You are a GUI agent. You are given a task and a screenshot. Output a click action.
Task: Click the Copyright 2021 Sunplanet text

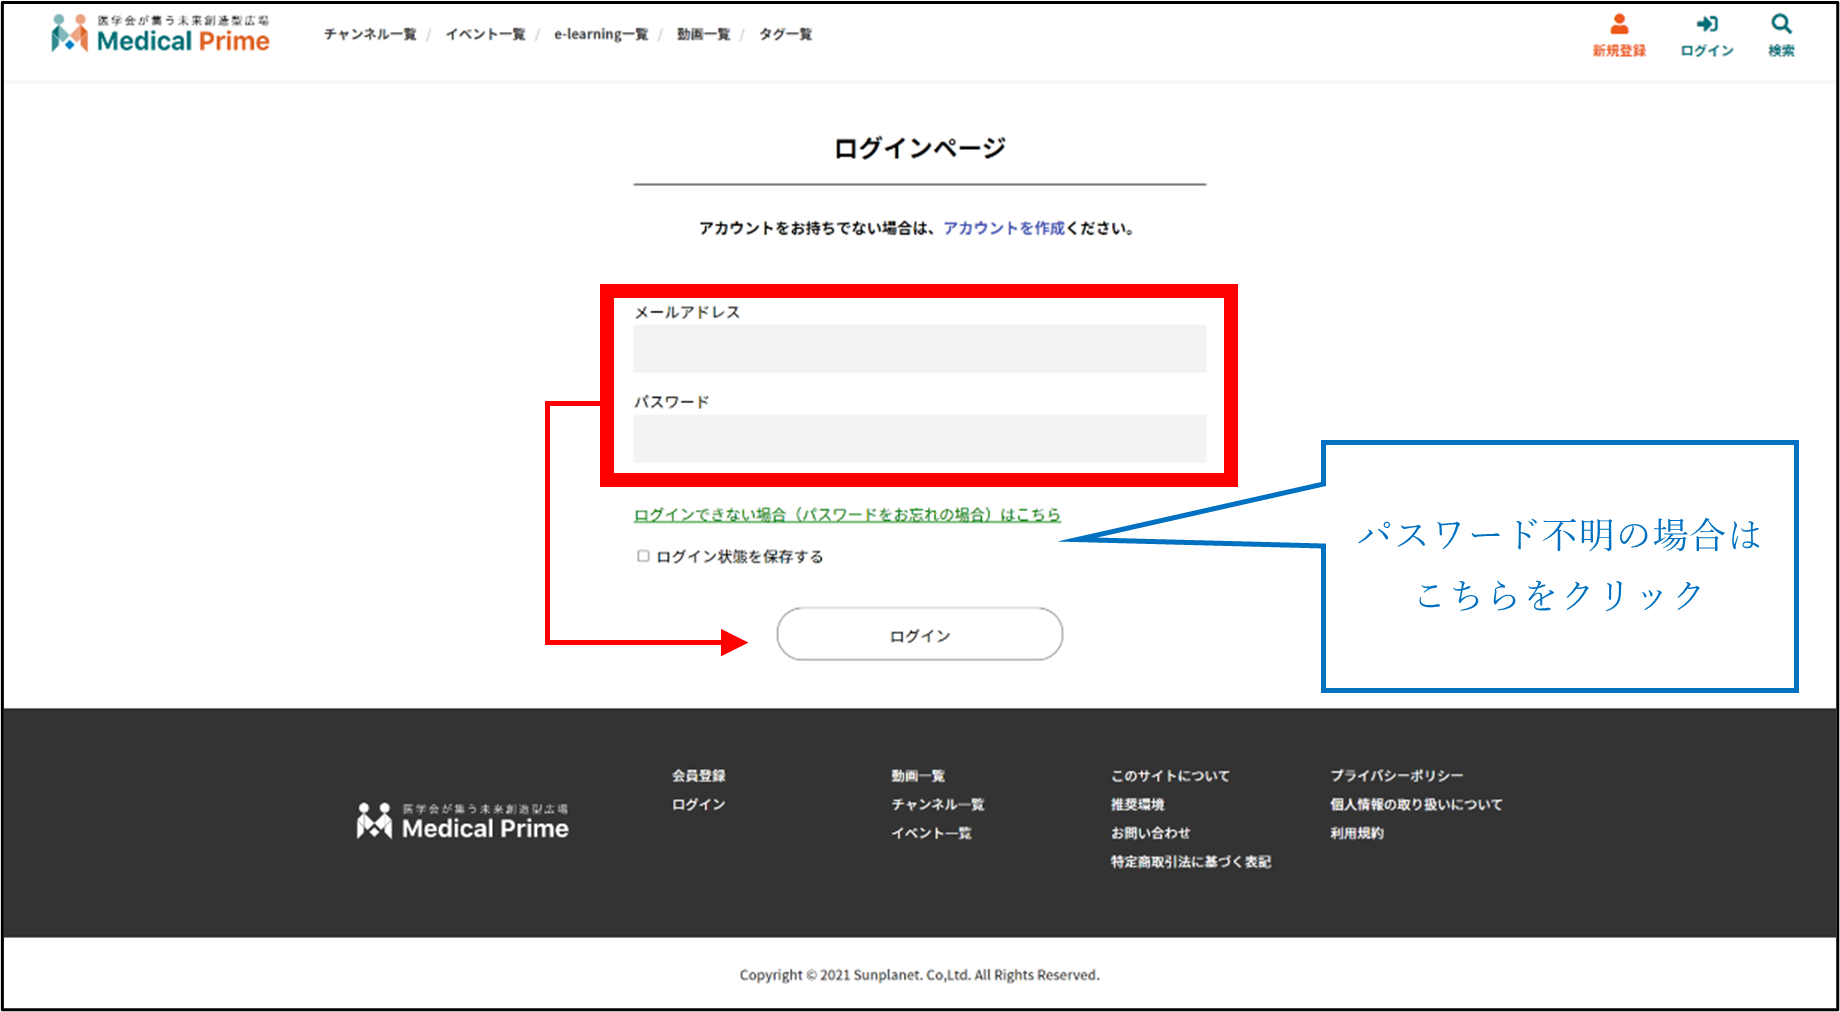pos(920,975)
